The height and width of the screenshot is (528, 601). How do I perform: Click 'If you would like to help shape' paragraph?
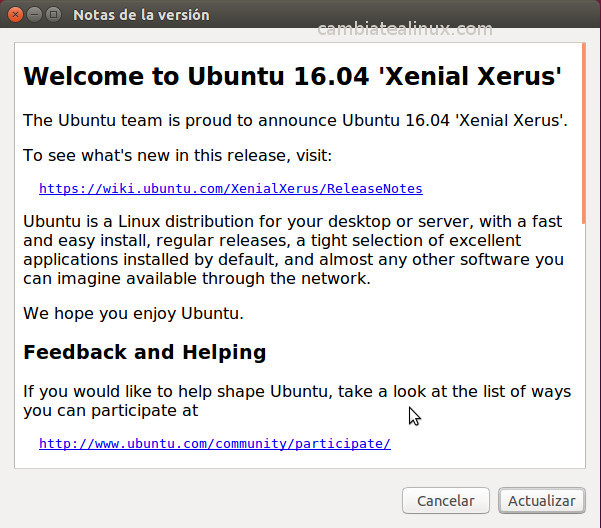tap(297, 401)
